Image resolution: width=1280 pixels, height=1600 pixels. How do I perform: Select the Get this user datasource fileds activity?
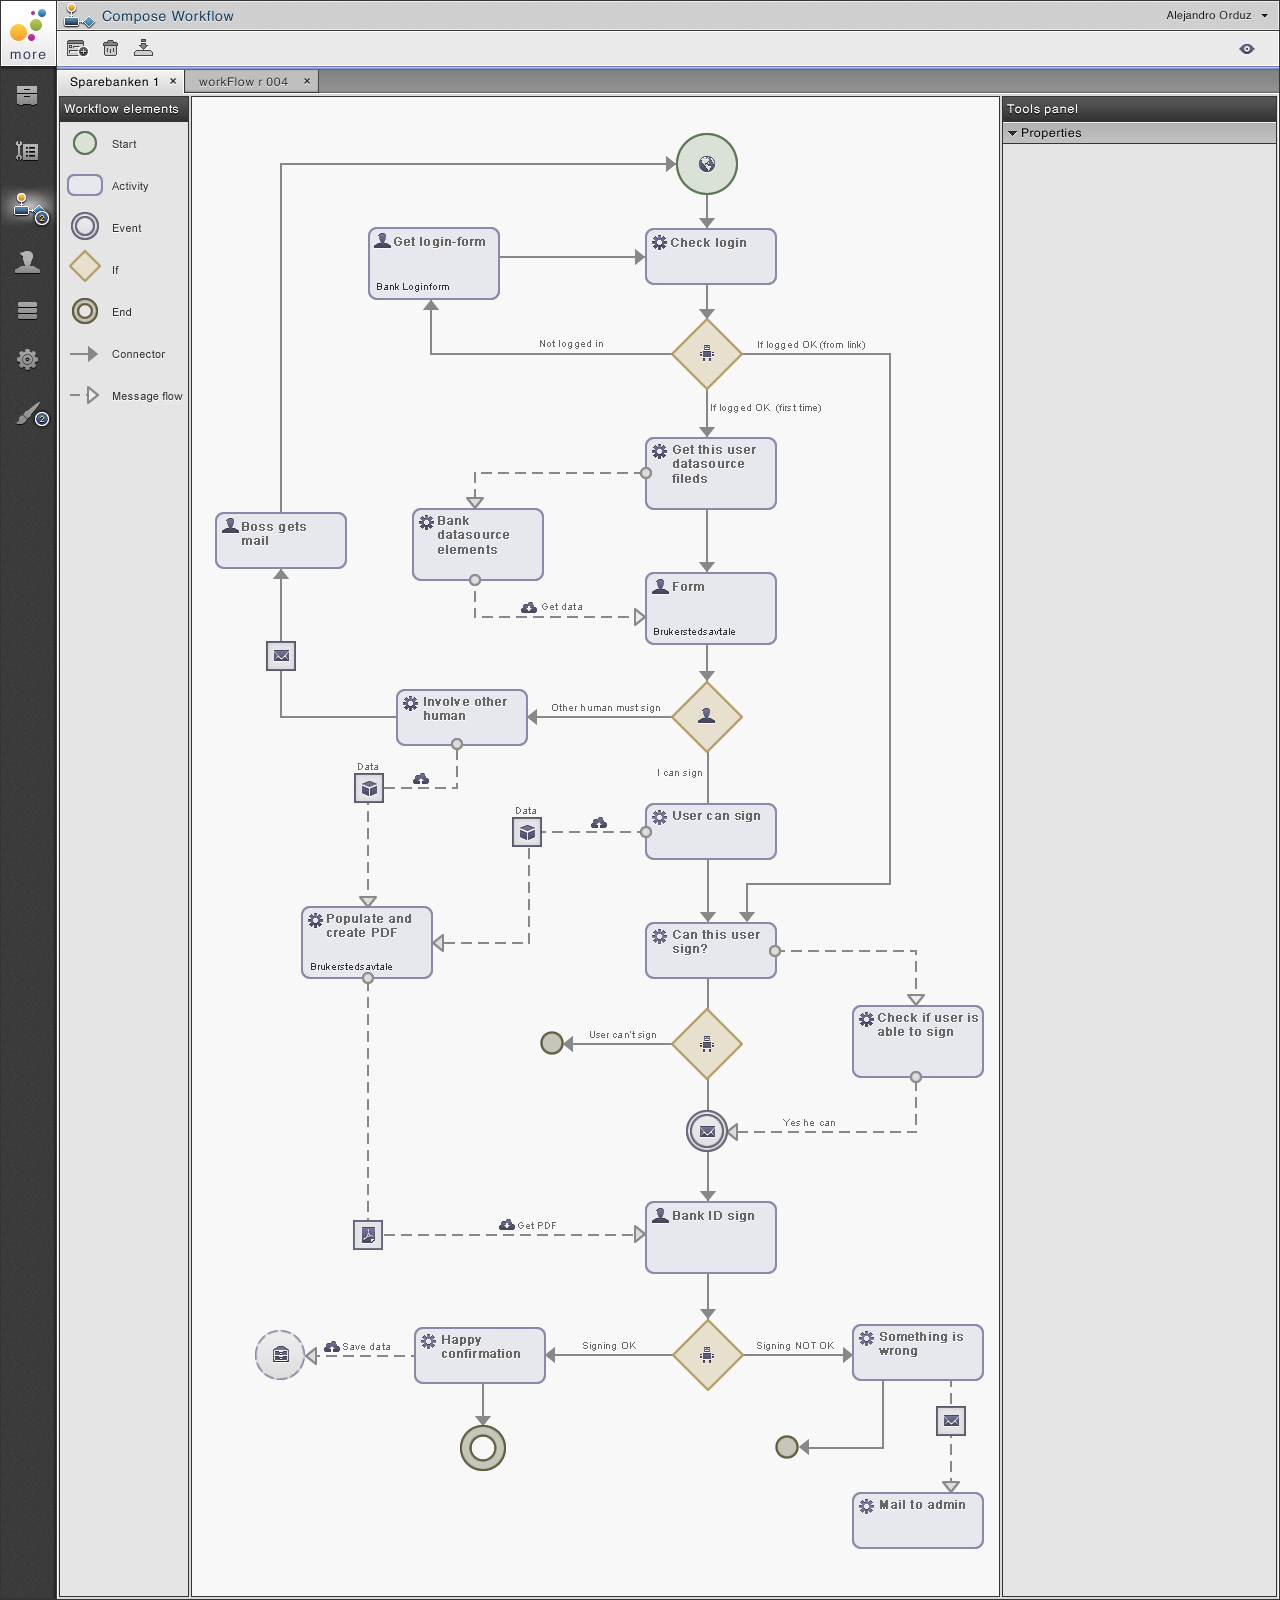click(x=711, y=474)
